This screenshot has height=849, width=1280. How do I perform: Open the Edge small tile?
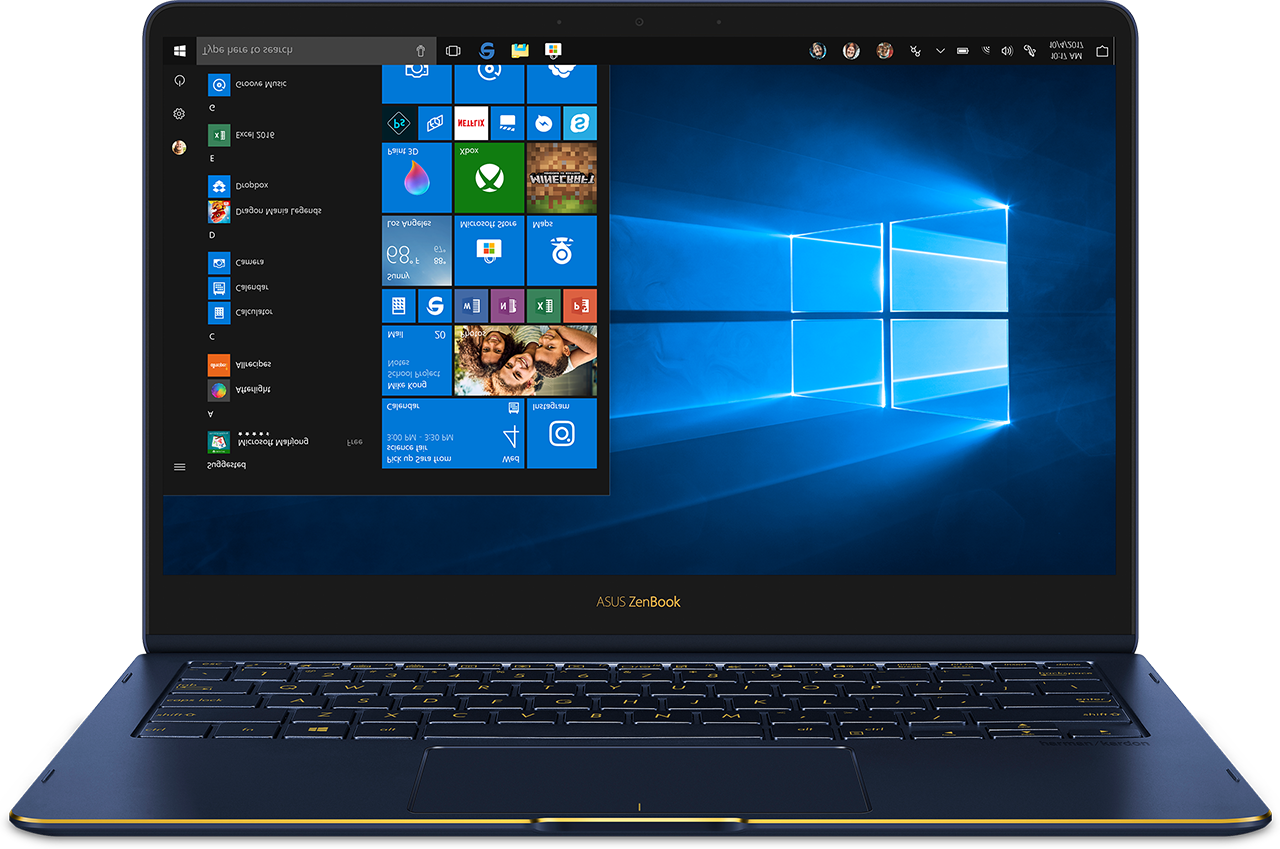point(435,306)
